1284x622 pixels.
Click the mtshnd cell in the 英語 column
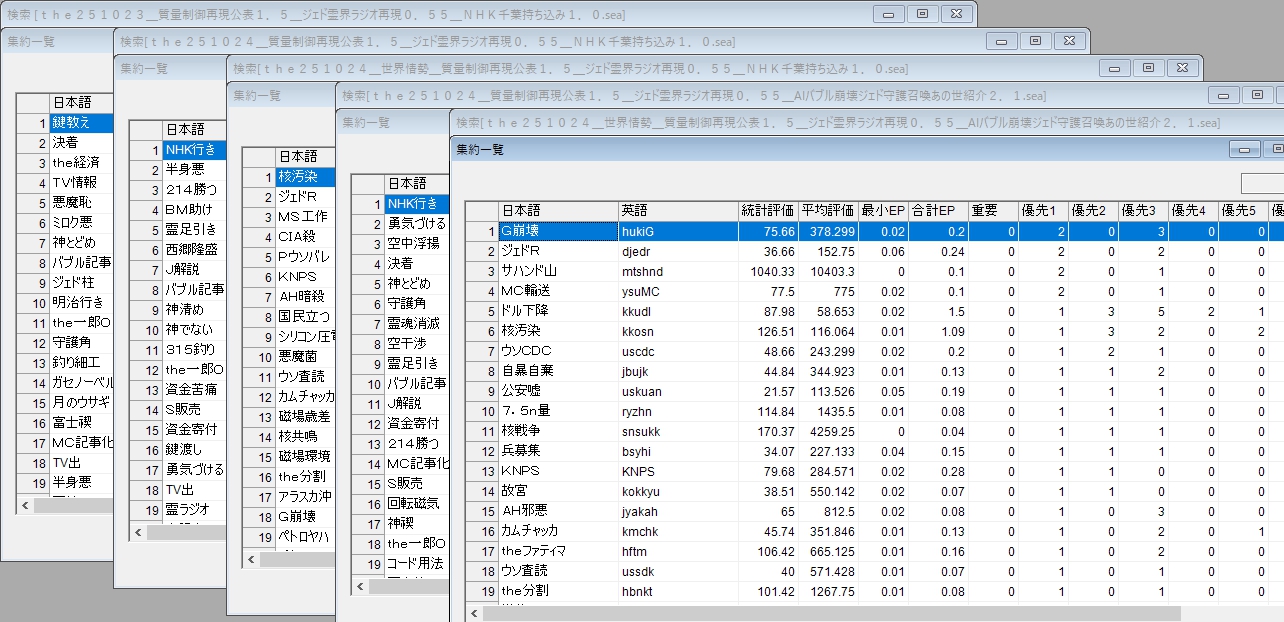677,271
